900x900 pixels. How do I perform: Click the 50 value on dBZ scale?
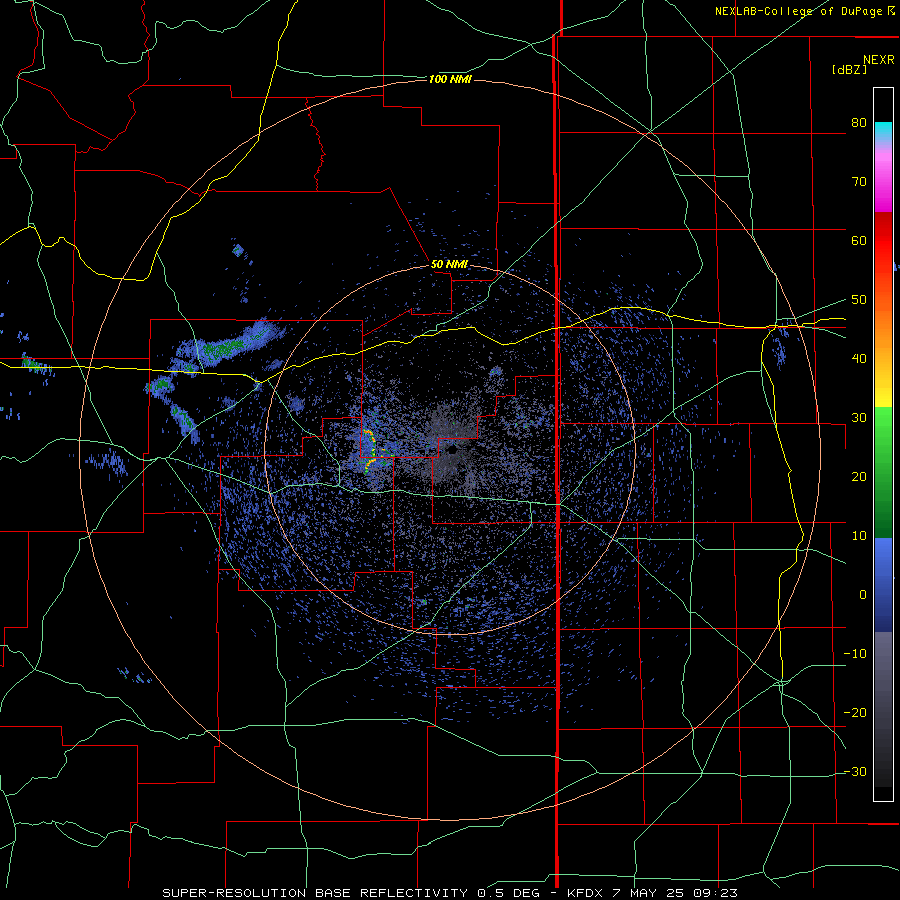click(x=859, y=300)
